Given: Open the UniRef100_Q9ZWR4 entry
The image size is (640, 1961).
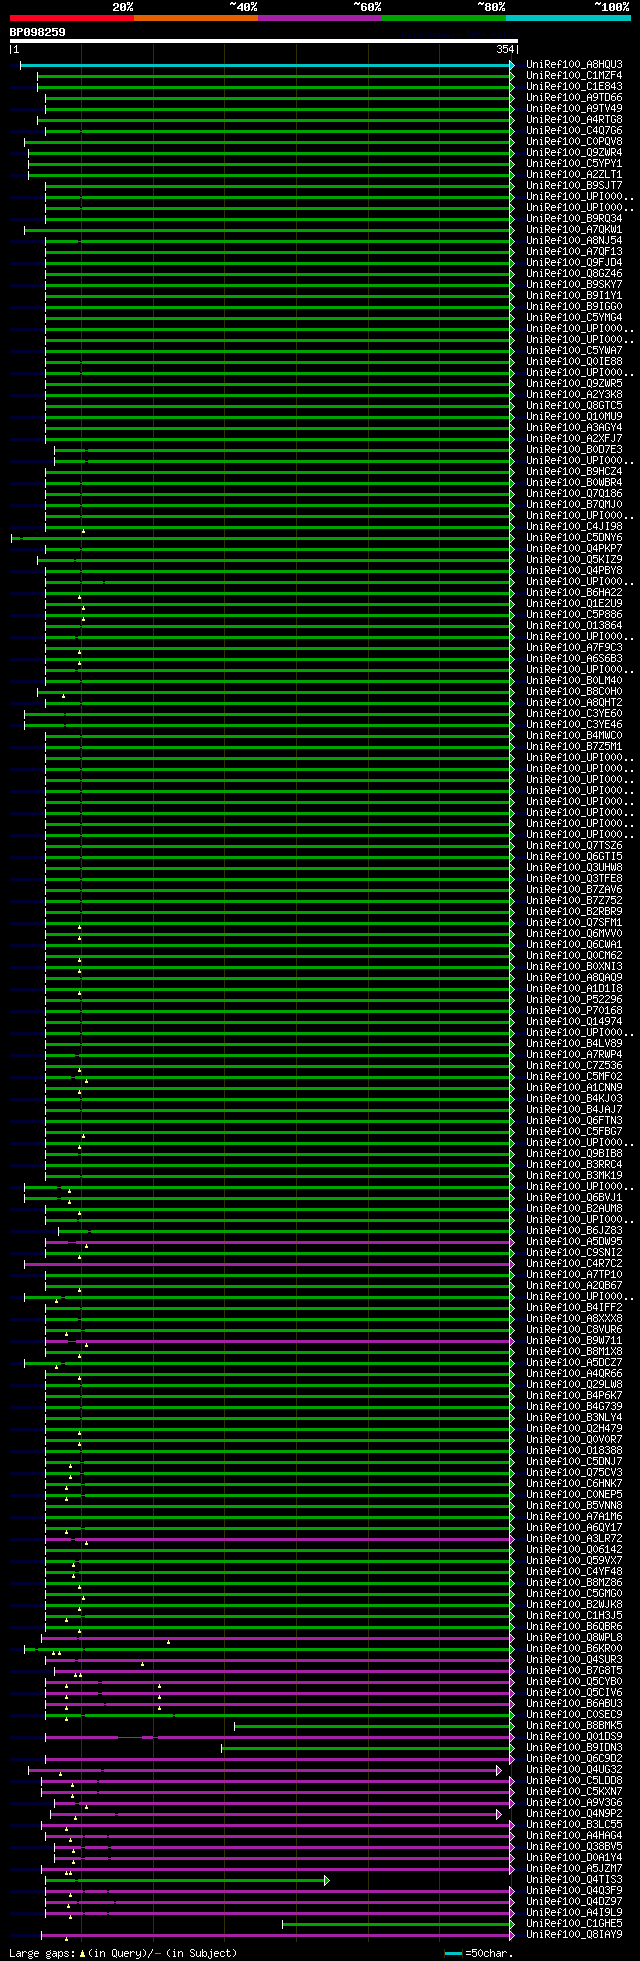Looking at the screenshot, I should (574, 152).
